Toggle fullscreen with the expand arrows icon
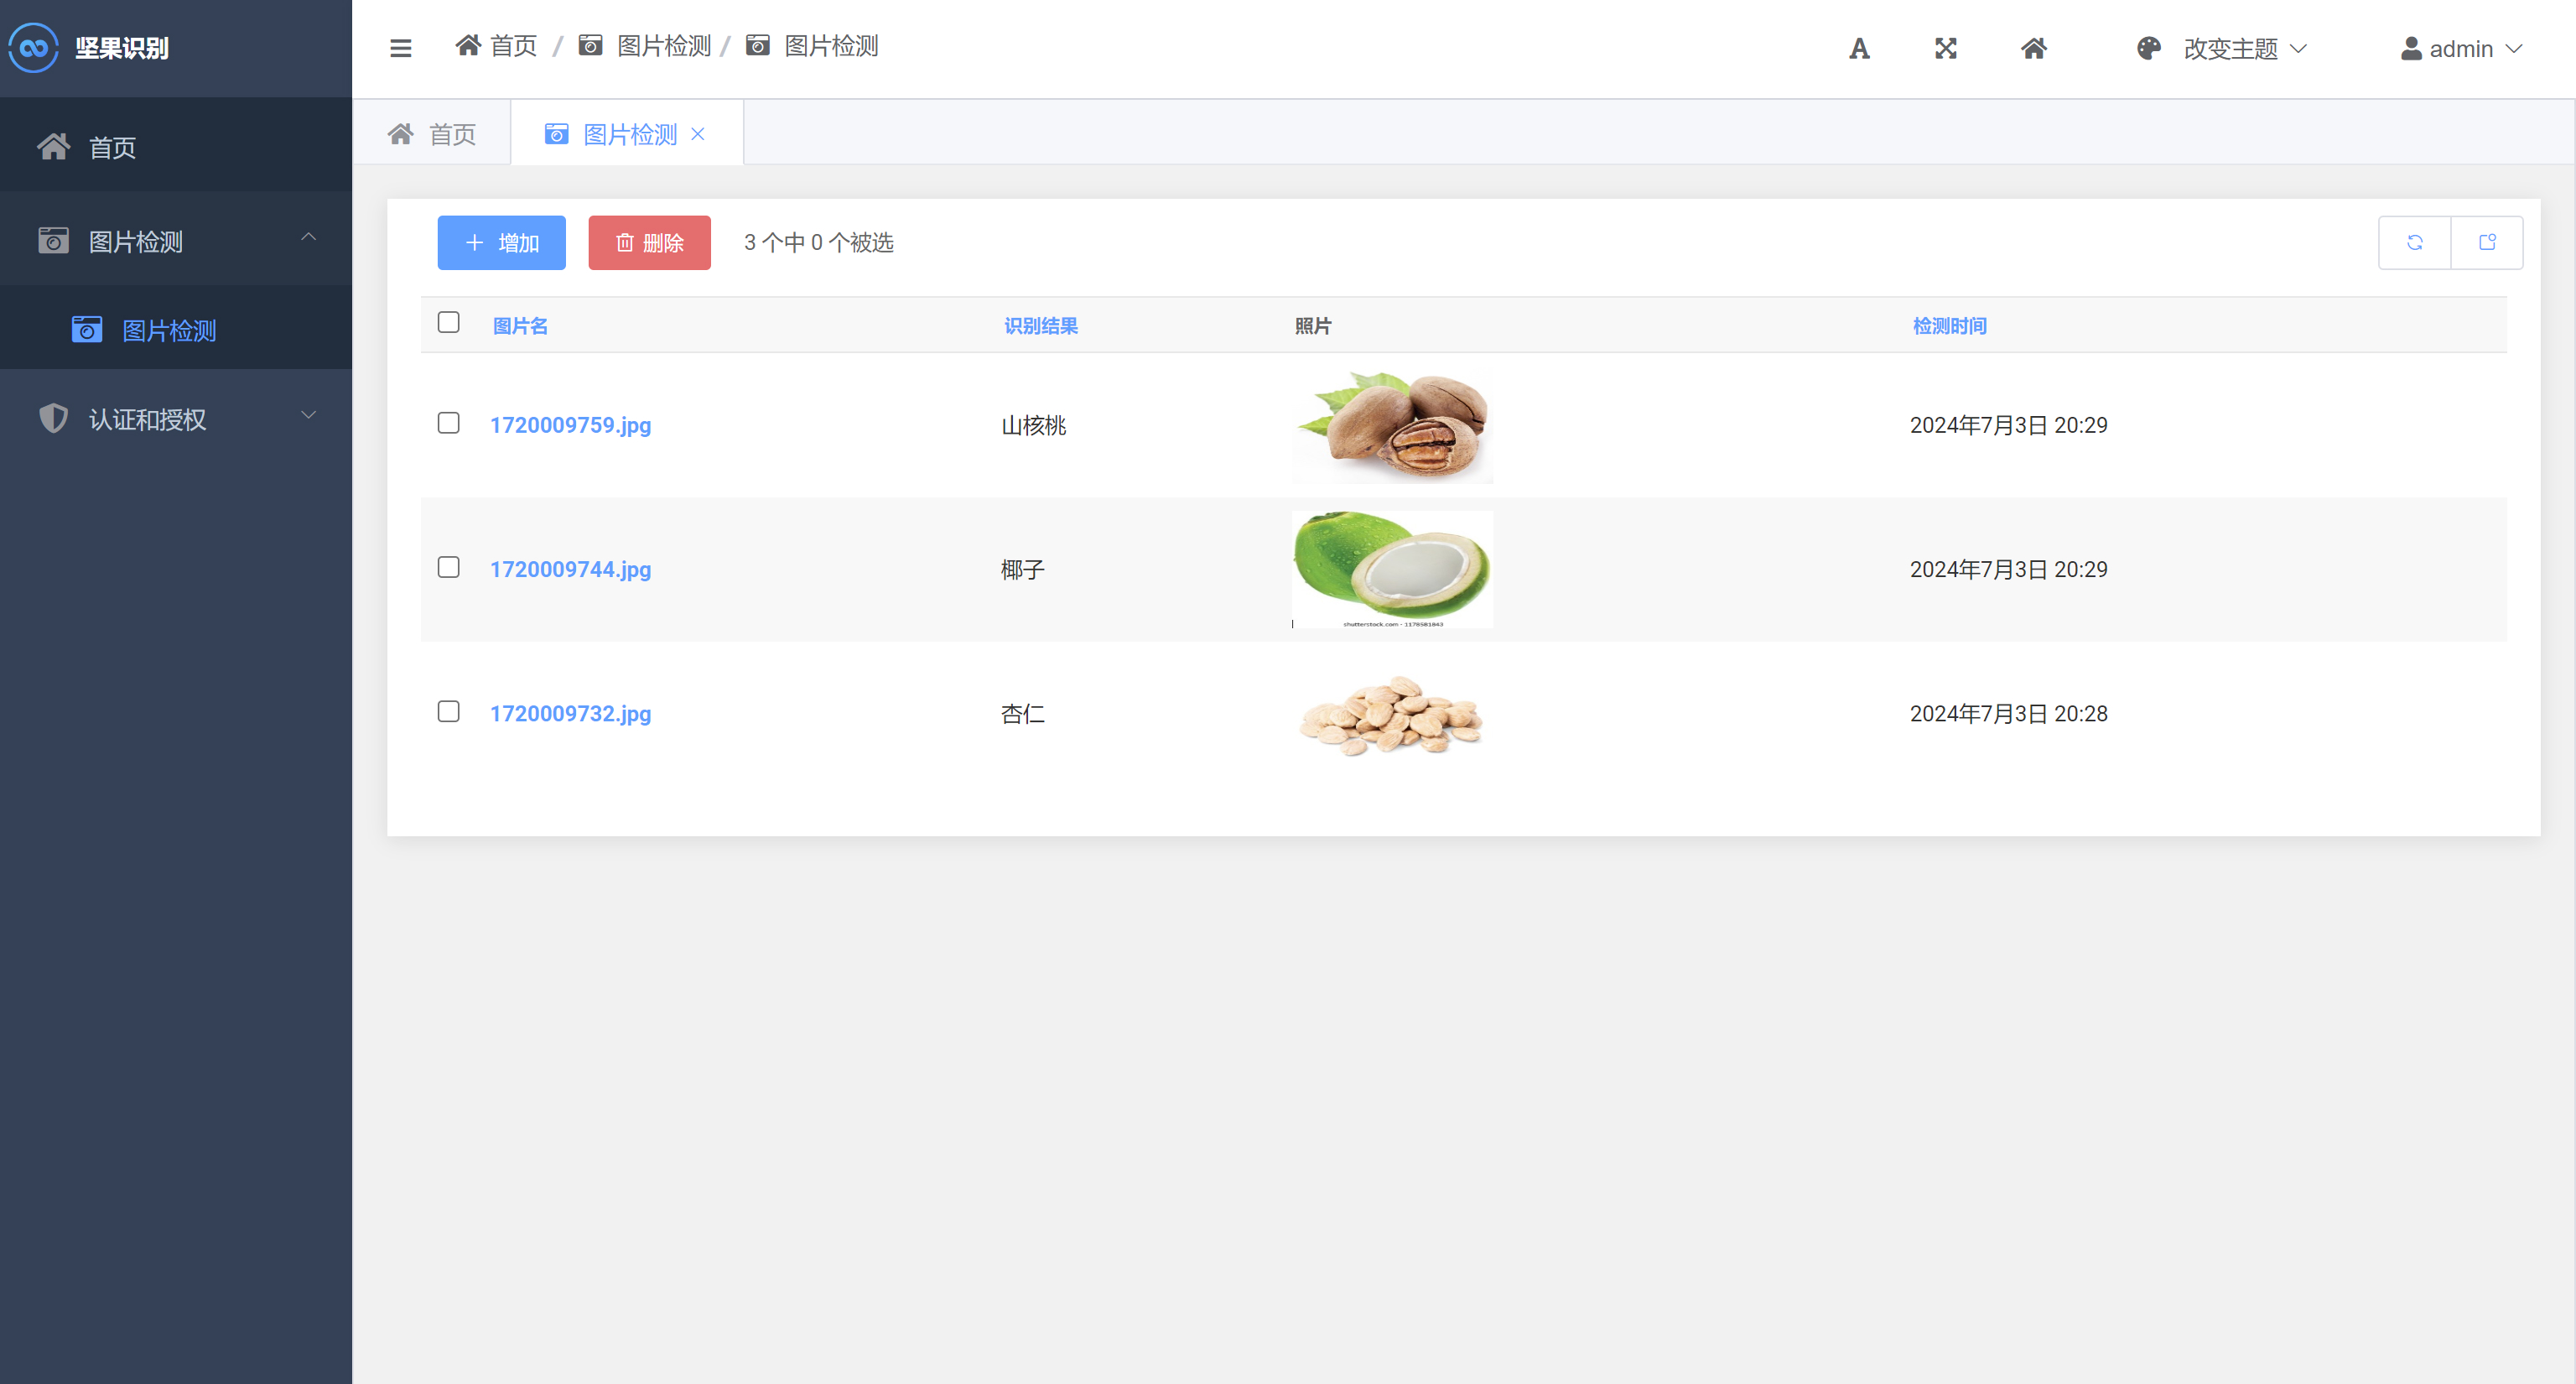The height and width of the screenshot is (1384, 2576). [x=1945, y=48]
